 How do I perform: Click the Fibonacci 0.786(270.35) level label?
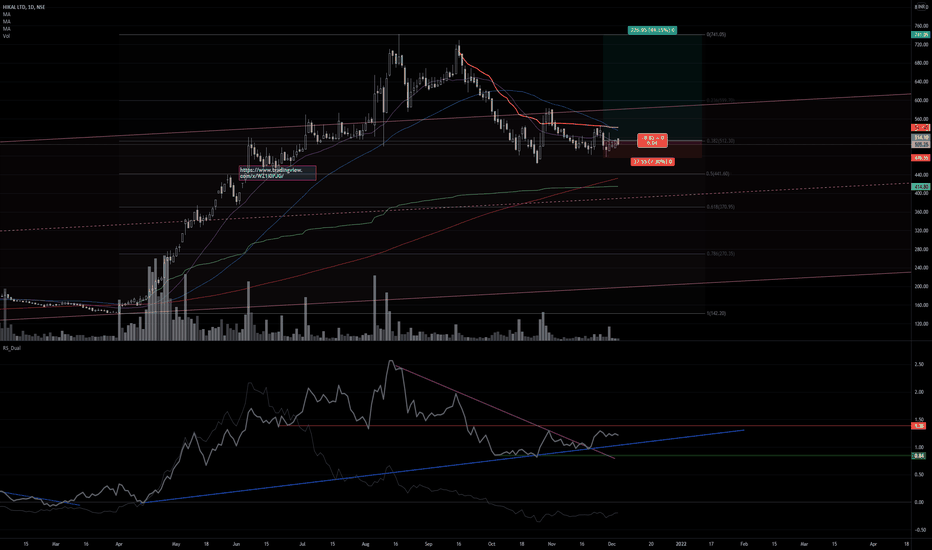coord(720,253)
